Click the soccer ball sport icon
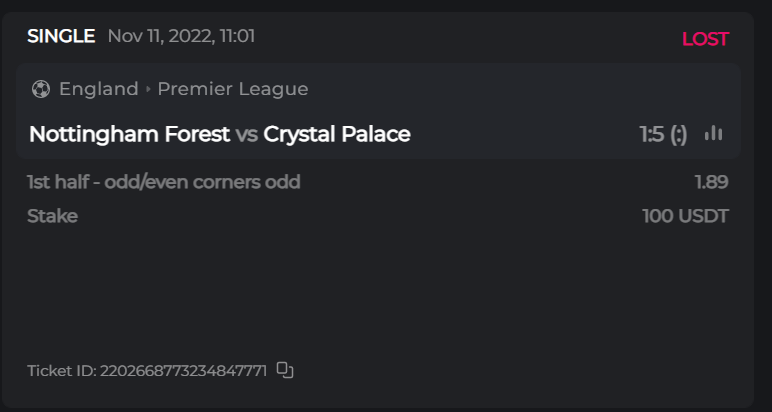 [41, 89]
